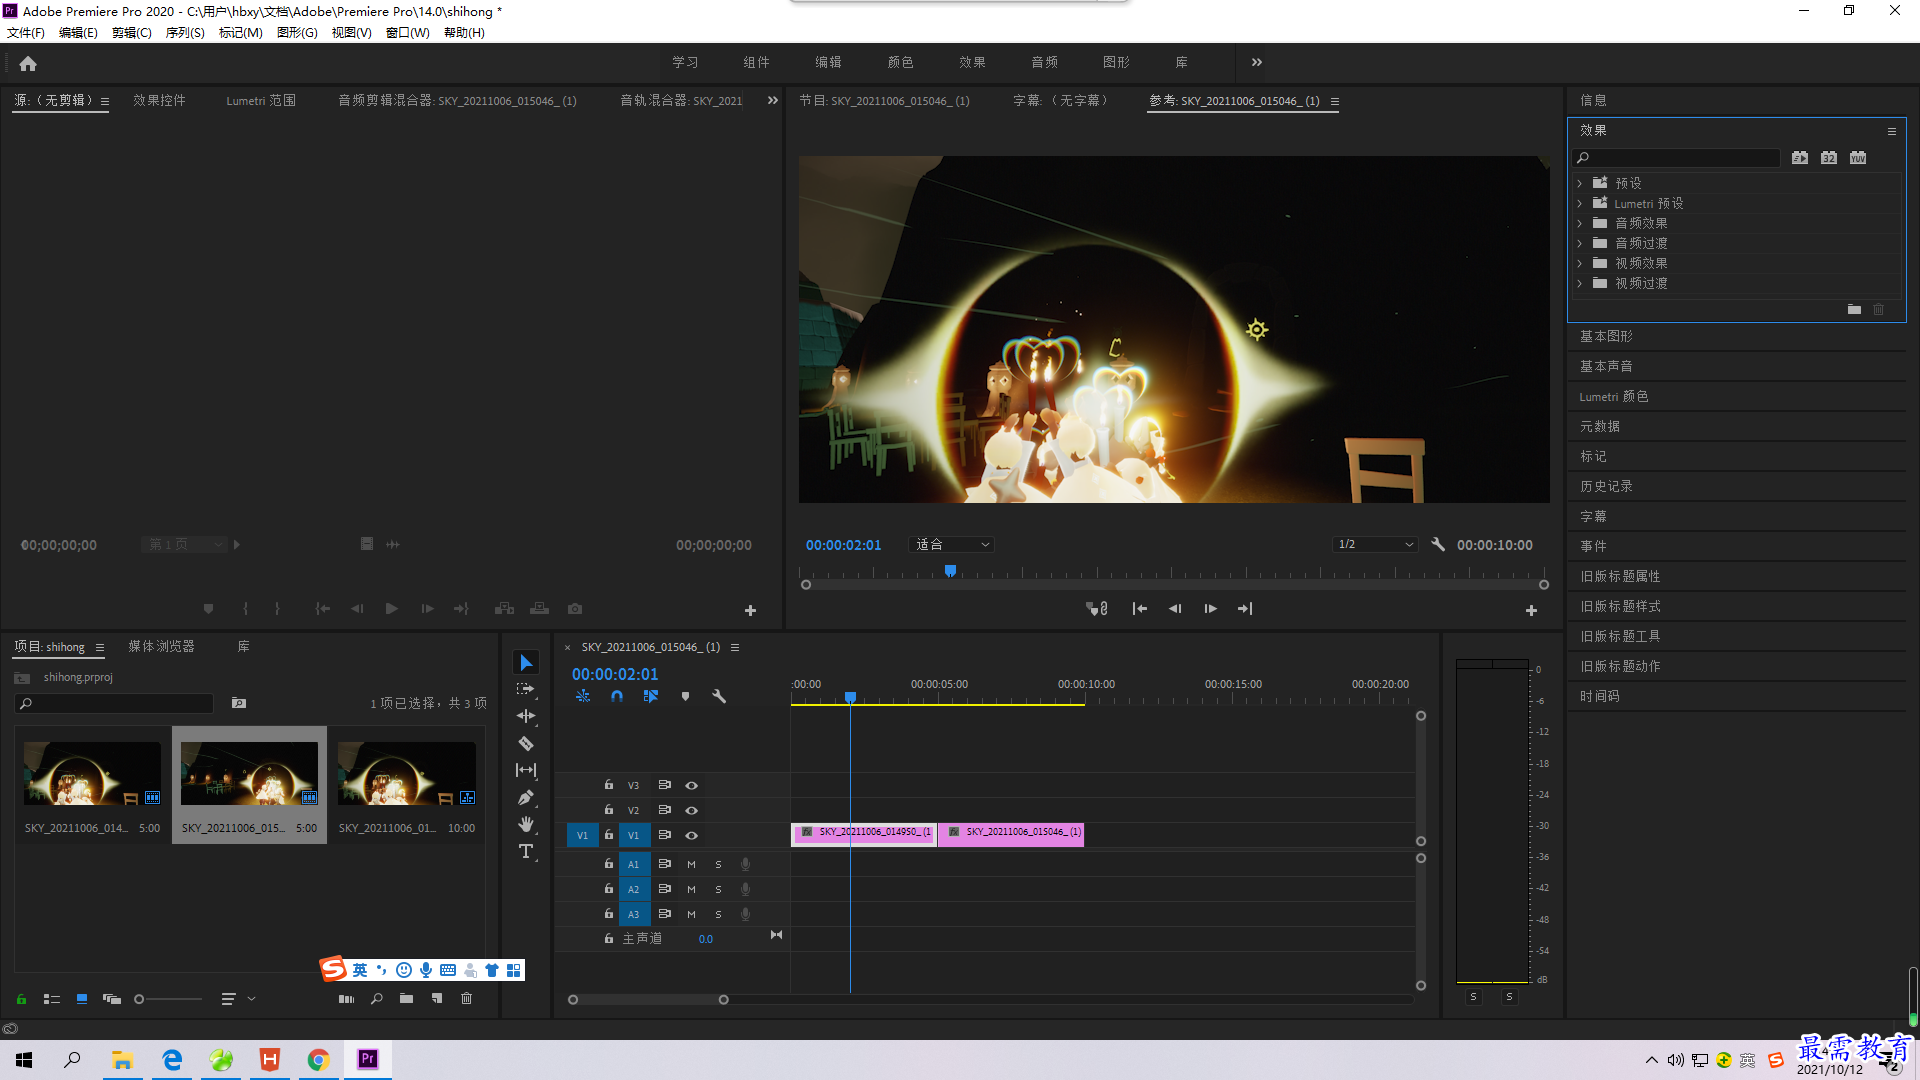Click the new bin icon in Effects panel
The width and height of the screenshot is (1920, 1080).
coord(1854,310)
